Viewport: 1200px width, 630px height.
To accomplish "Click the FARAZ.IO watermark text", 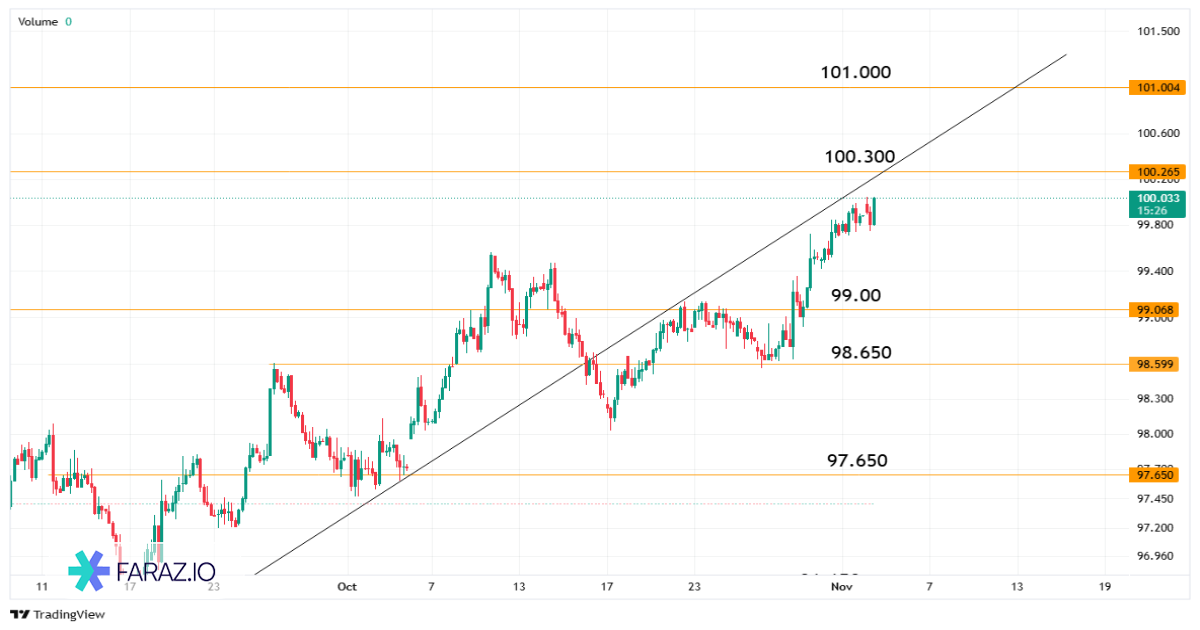I will pos(165,572).
